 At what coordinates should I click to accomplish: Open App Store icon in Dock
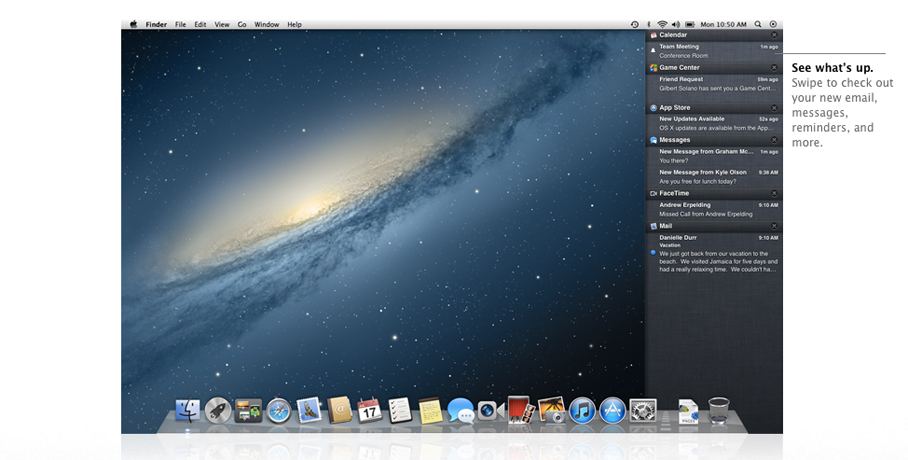tap(612, 411)
